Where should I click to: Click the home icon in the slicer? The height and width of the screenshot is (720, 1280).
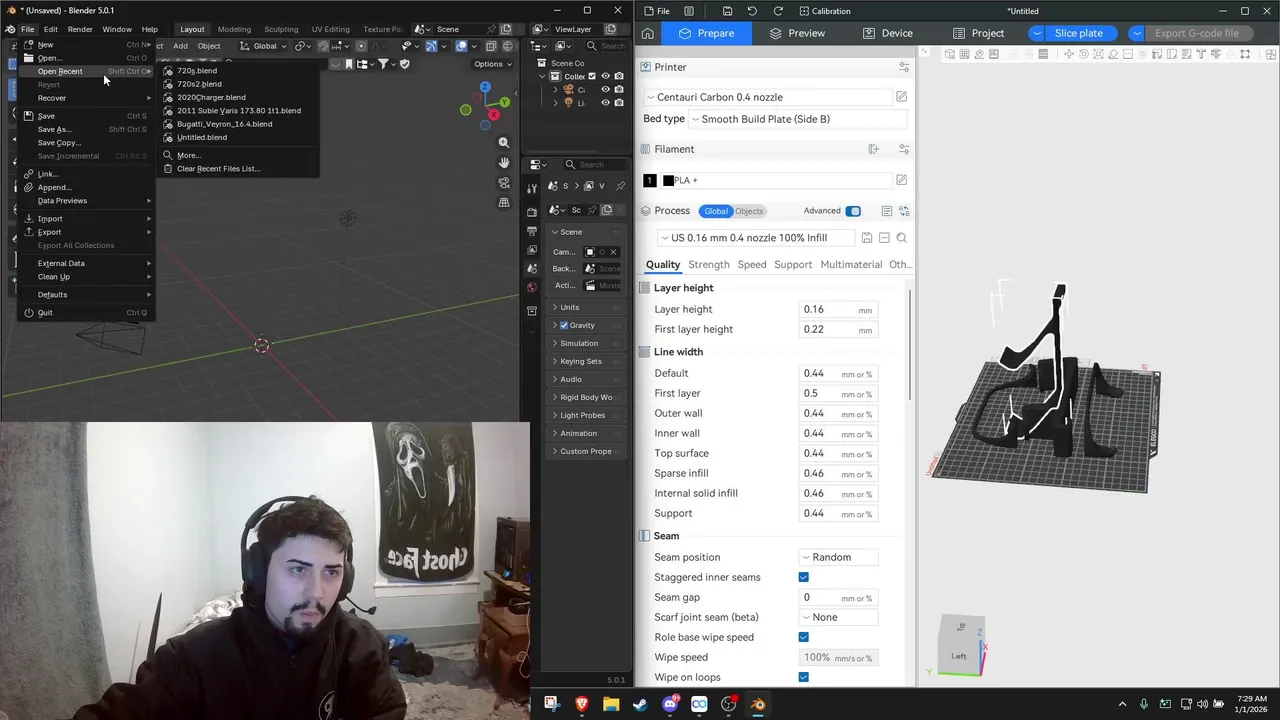[648, 33]
